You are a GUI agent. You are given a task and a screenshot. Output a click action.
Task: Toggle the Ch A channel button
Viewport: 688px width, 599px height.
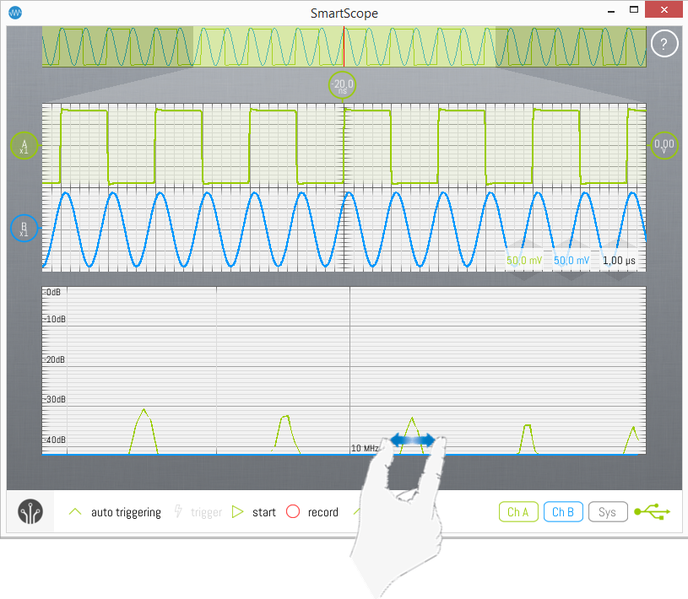(x=517, y=512)
